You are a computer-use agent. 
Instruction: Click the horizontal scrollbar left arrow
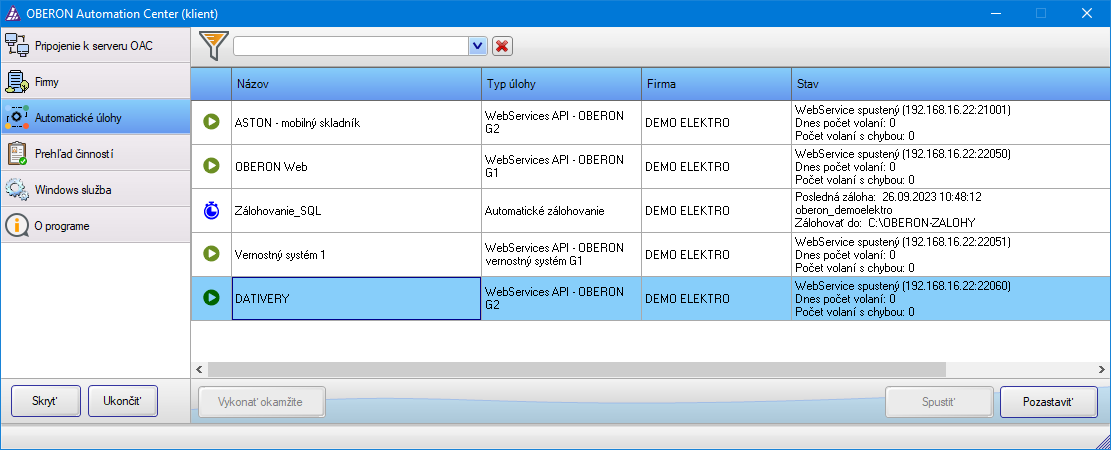point(199,369)
